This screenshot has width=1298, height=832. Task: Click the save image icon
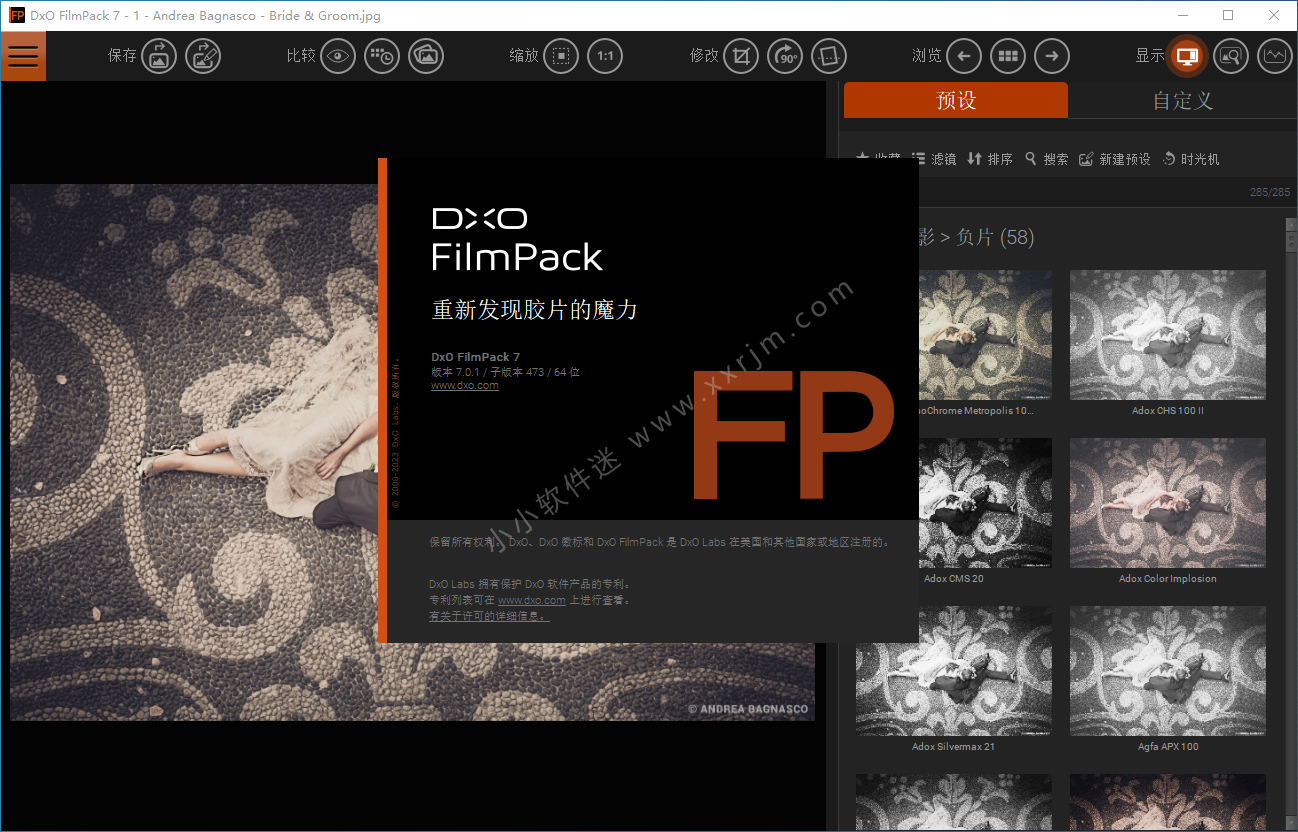(158, 56)
